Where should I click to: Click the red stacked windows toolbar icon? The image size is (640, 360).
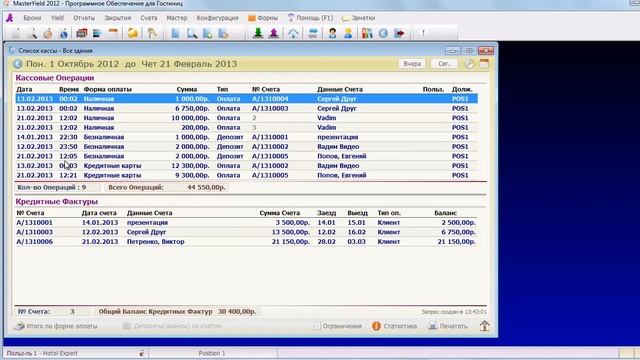(x=82, y=33)
